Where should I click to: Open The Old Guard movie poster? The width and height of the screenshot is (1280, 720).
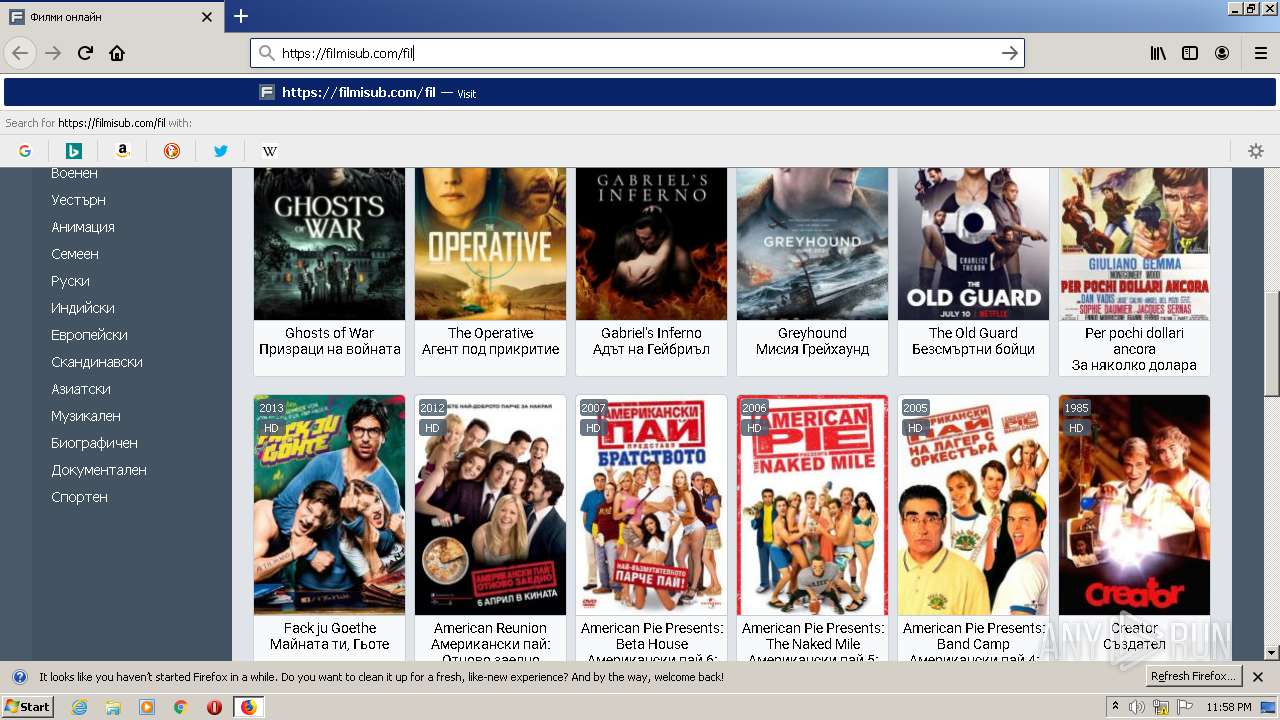[x=973, y=244]
